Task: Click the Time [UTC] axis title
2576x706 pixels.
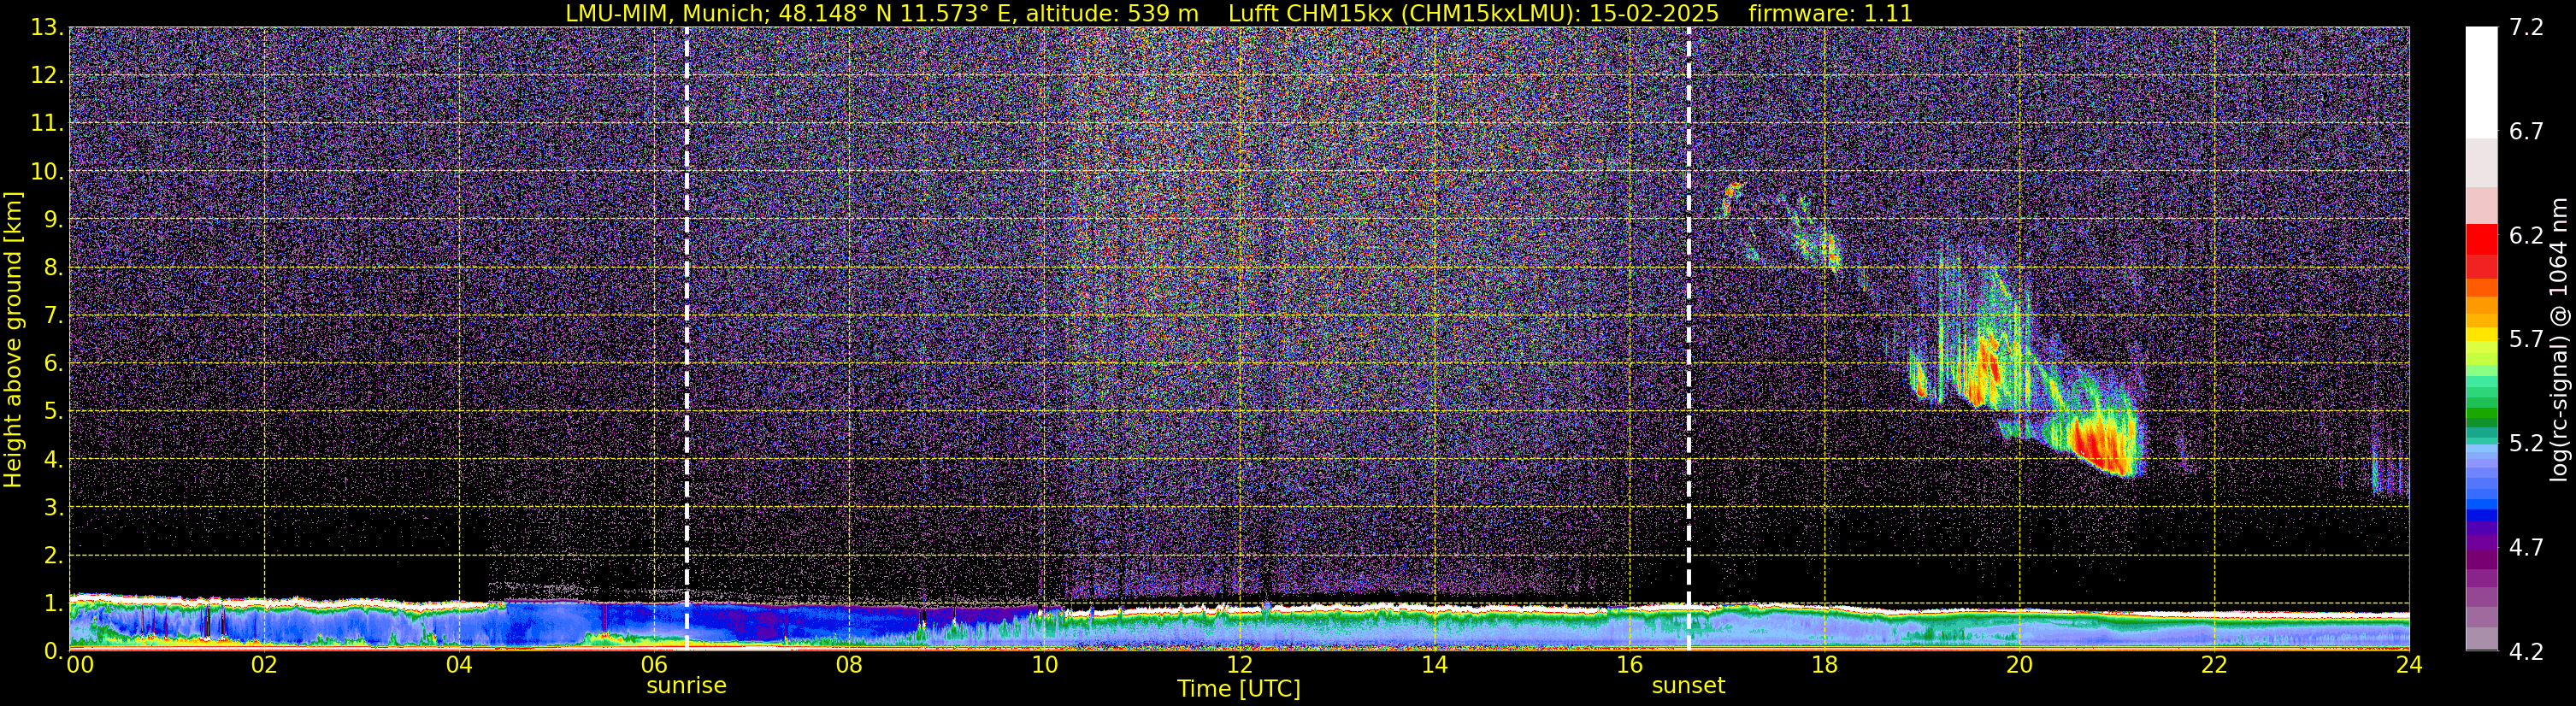Action: pyautogui.click(x=1239, y=689)
